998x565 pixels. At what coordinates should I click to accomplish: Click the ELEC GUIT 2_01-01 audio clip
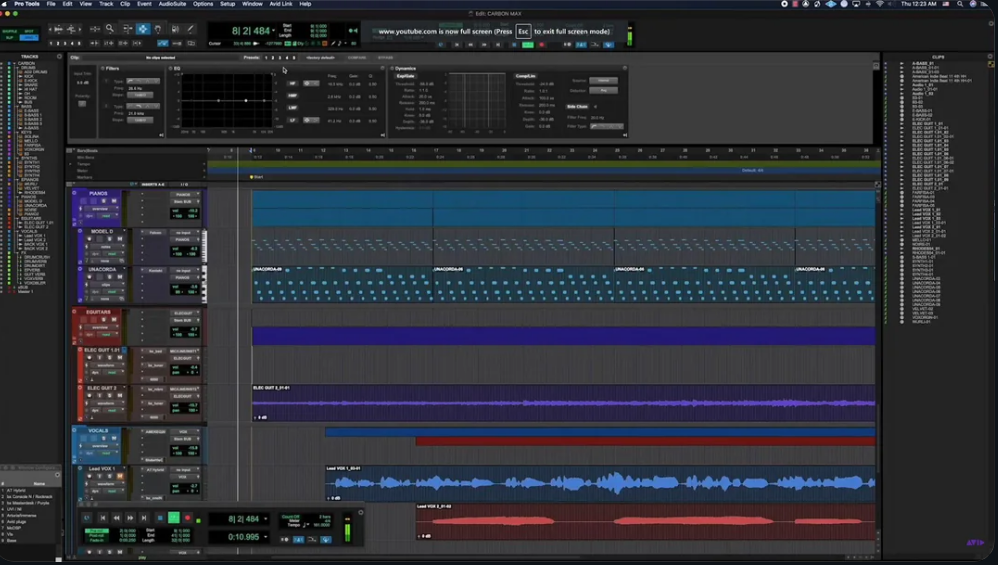coord(564,403)
